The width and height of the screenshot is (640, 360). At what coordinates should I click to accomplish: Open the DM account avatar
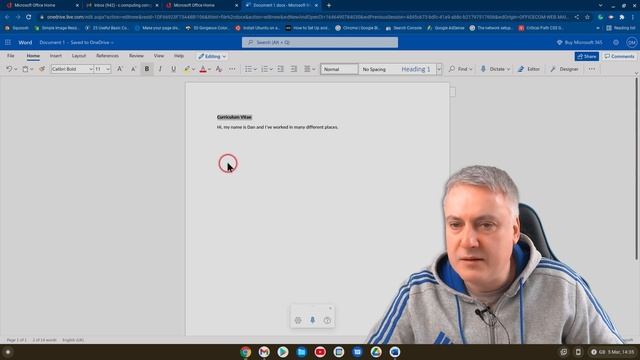pyautogui.click(x=631, y=42)
